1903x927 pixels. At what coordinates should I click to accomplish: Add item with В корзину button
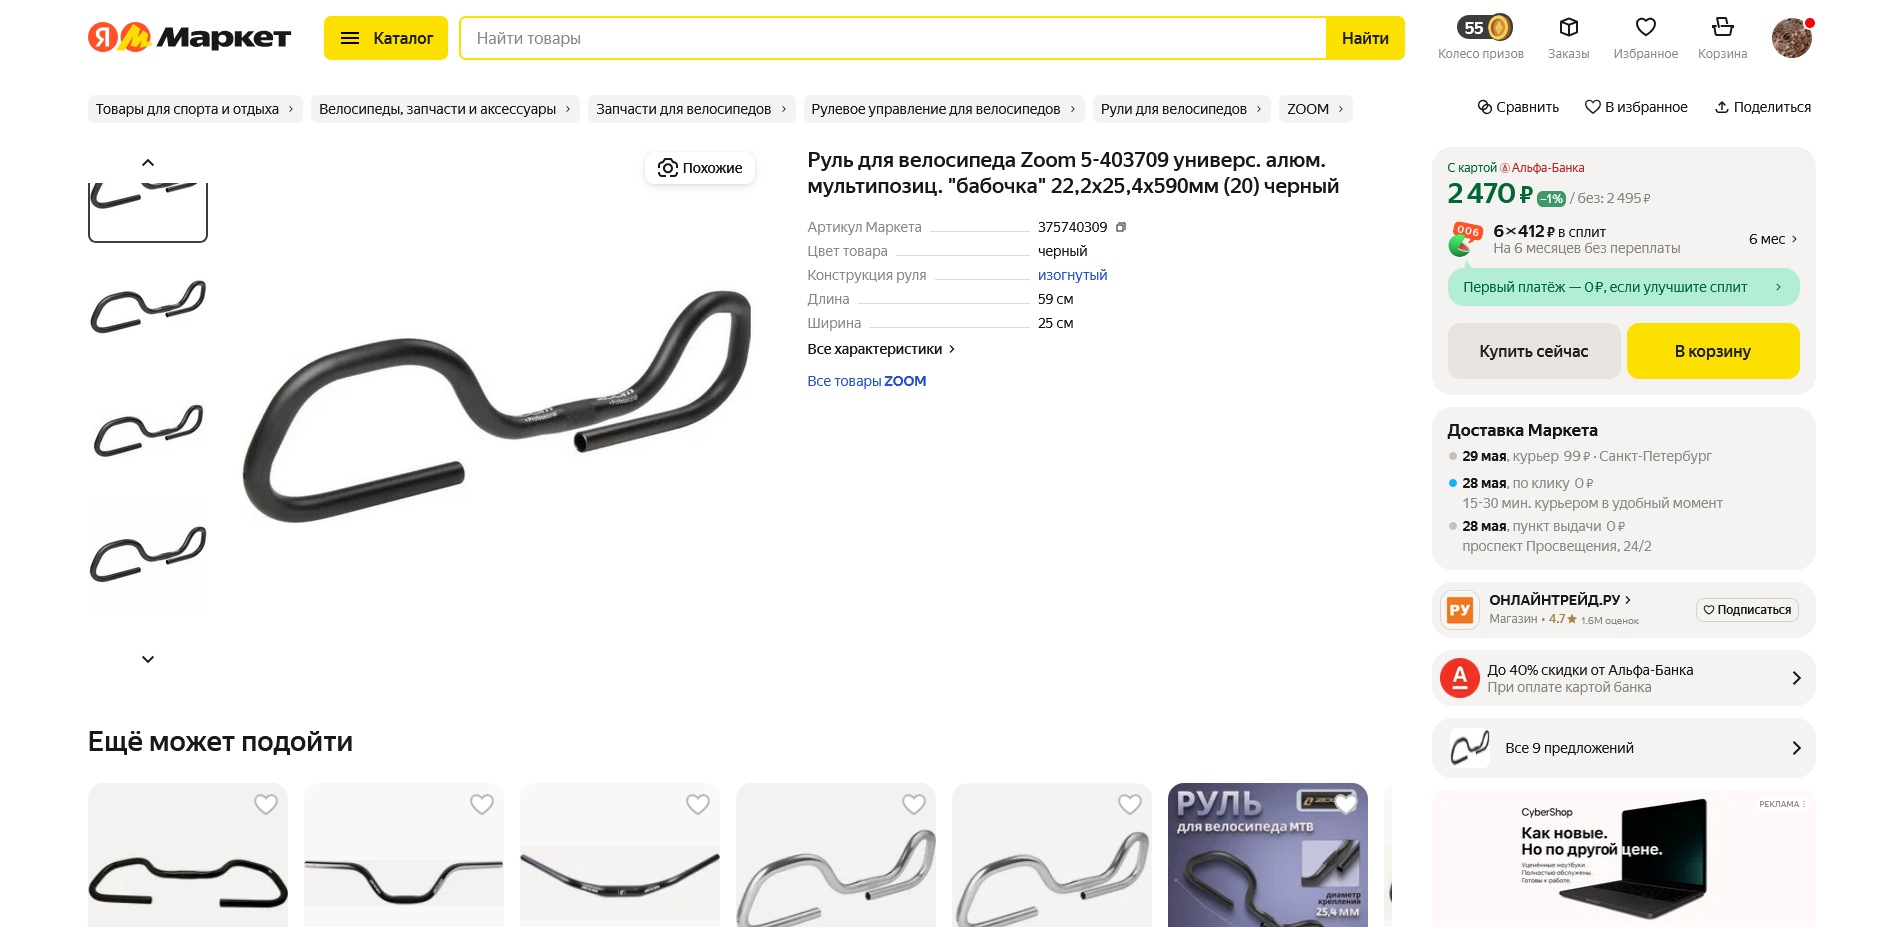tap(1713, 351)
